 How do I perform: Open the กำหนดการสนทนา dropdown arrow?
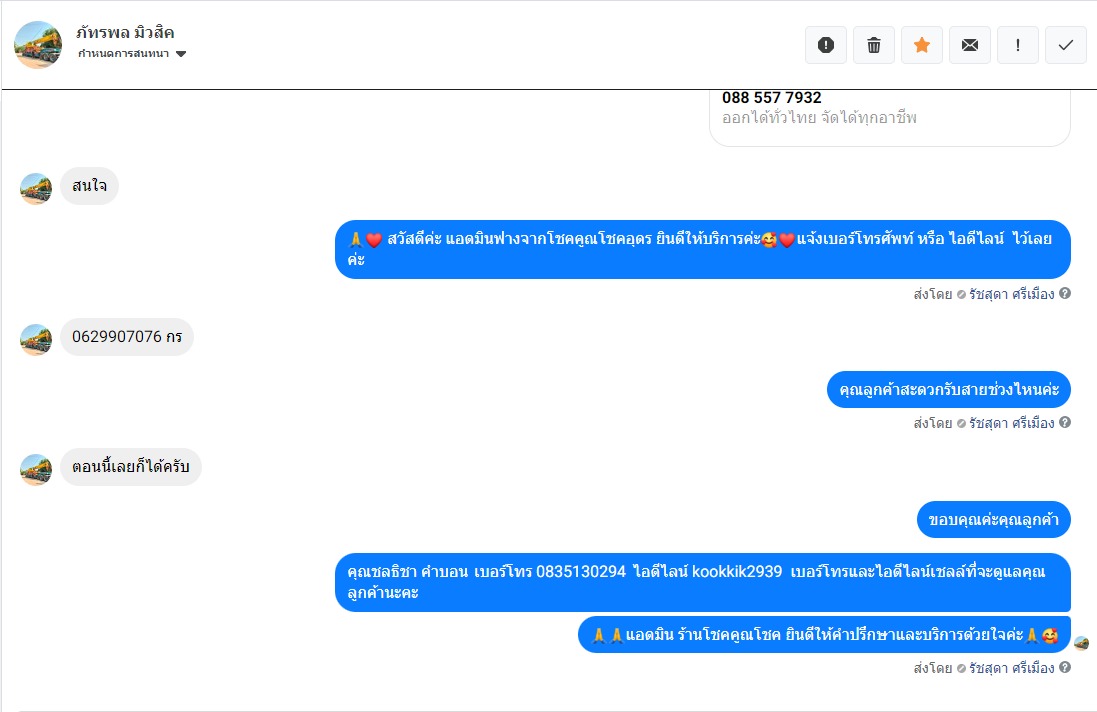pyautogui.click(x=181, y=54)
